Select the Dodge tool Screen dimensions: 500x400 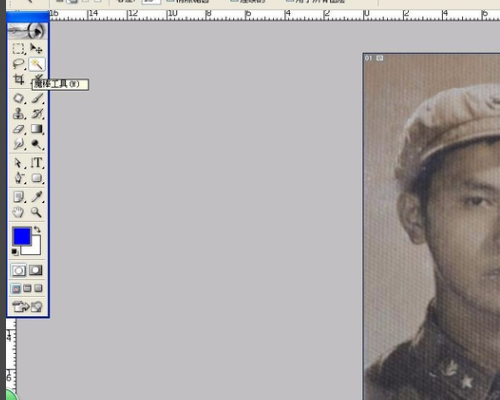(x=37, y=144)
